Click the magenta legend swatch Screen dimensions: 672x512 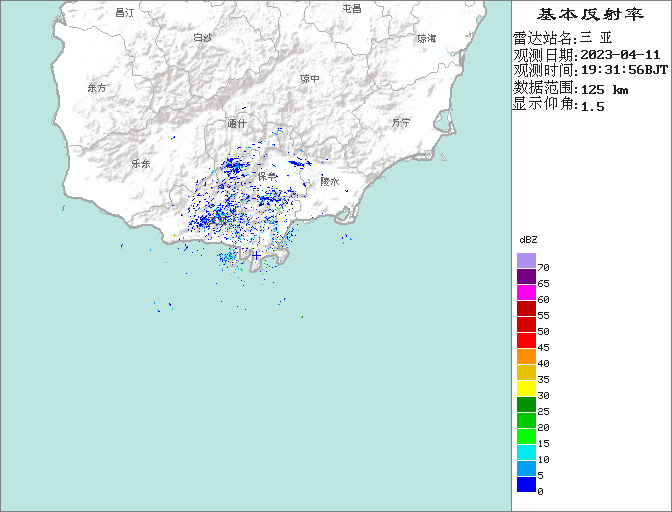[x=526, y=293]
